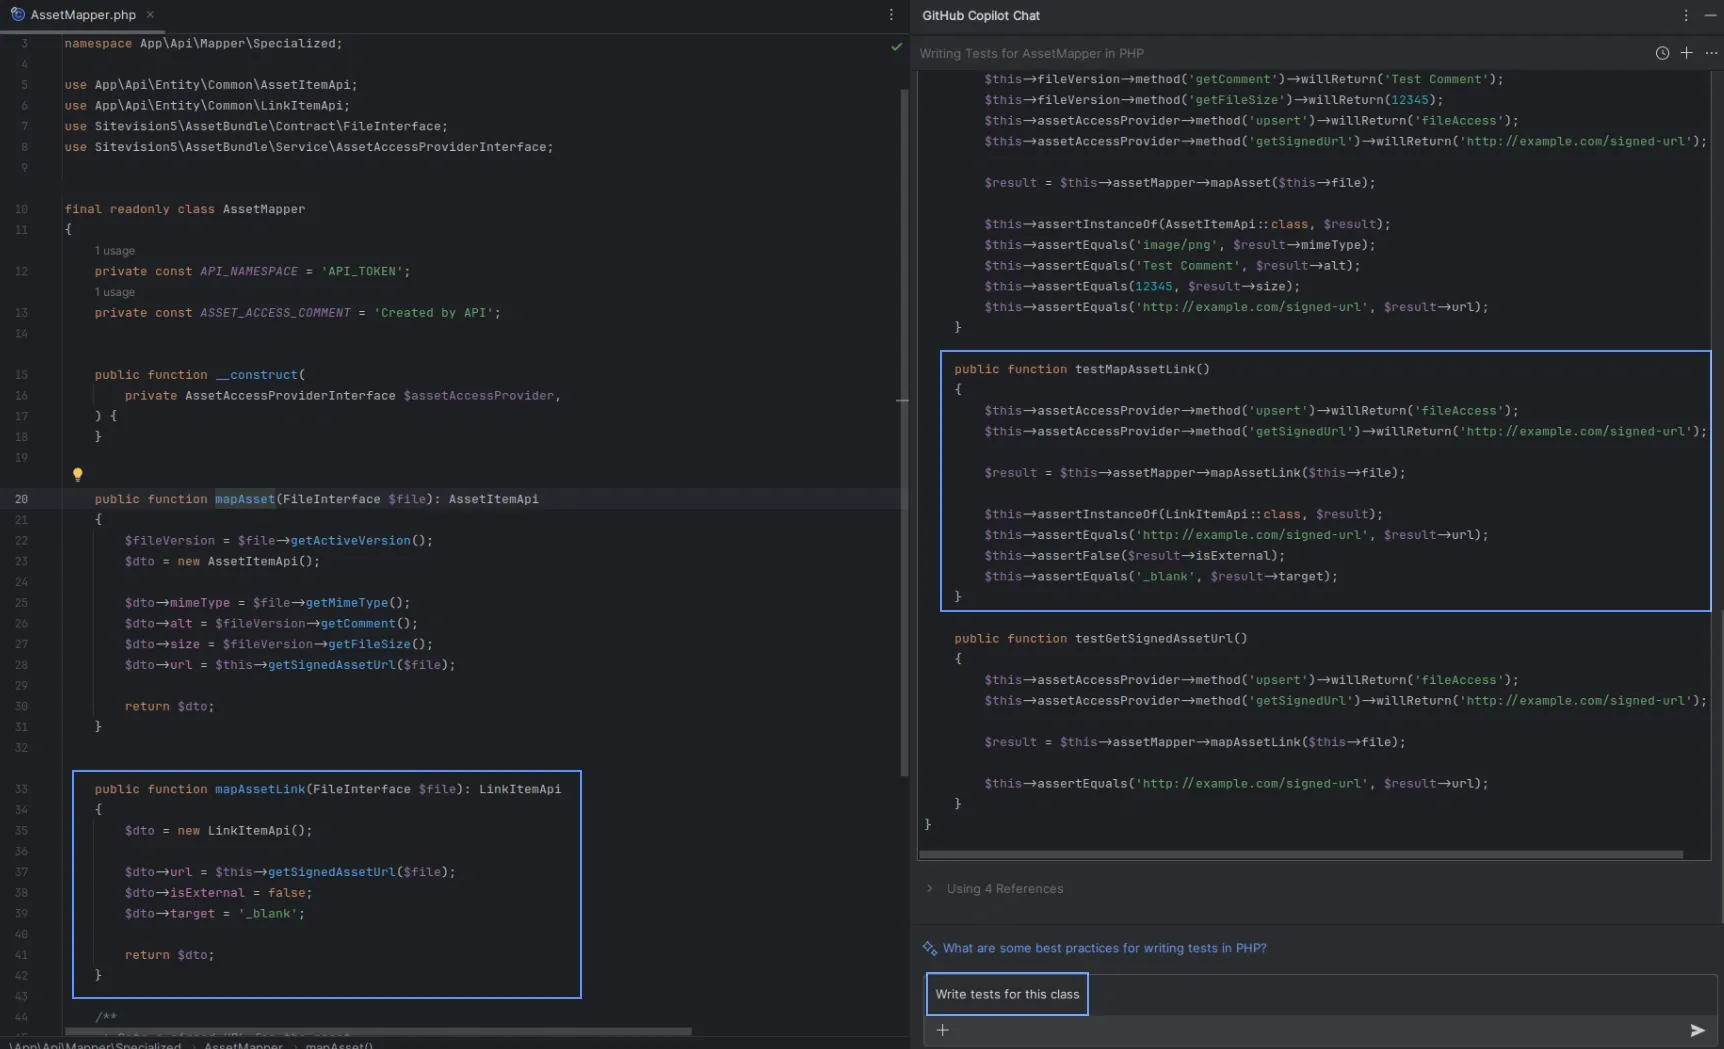Send the chat message
This screenshot has height=1049, width=1724.
(1697, 1030)
